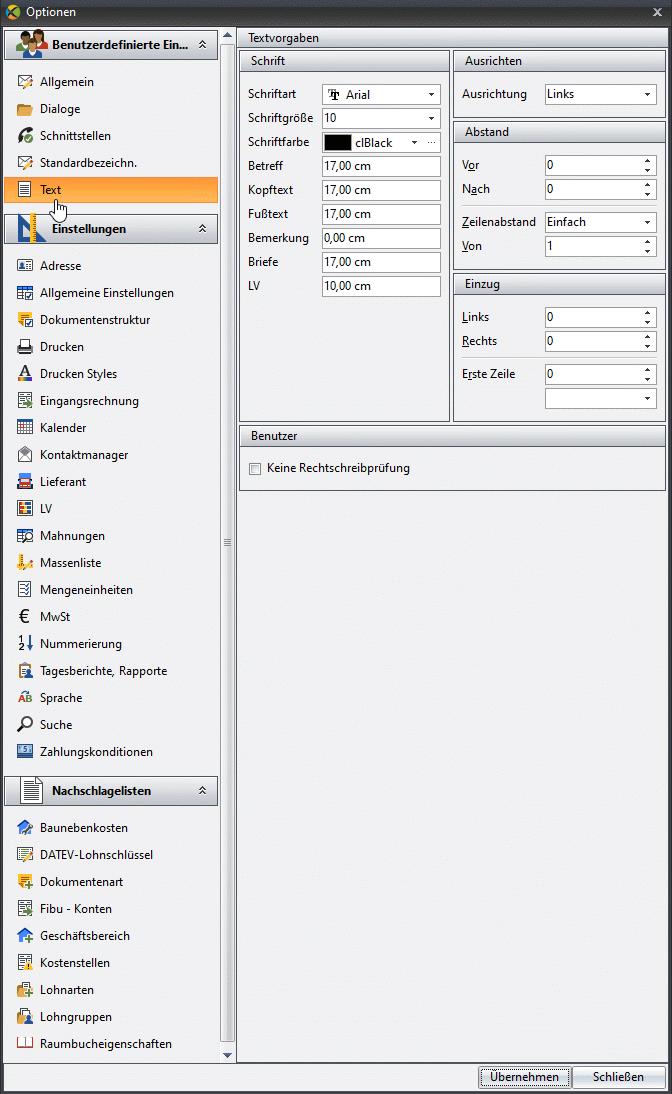Click sidebar scroll up arrow
672x1094 pixels.
pos(227,35)
